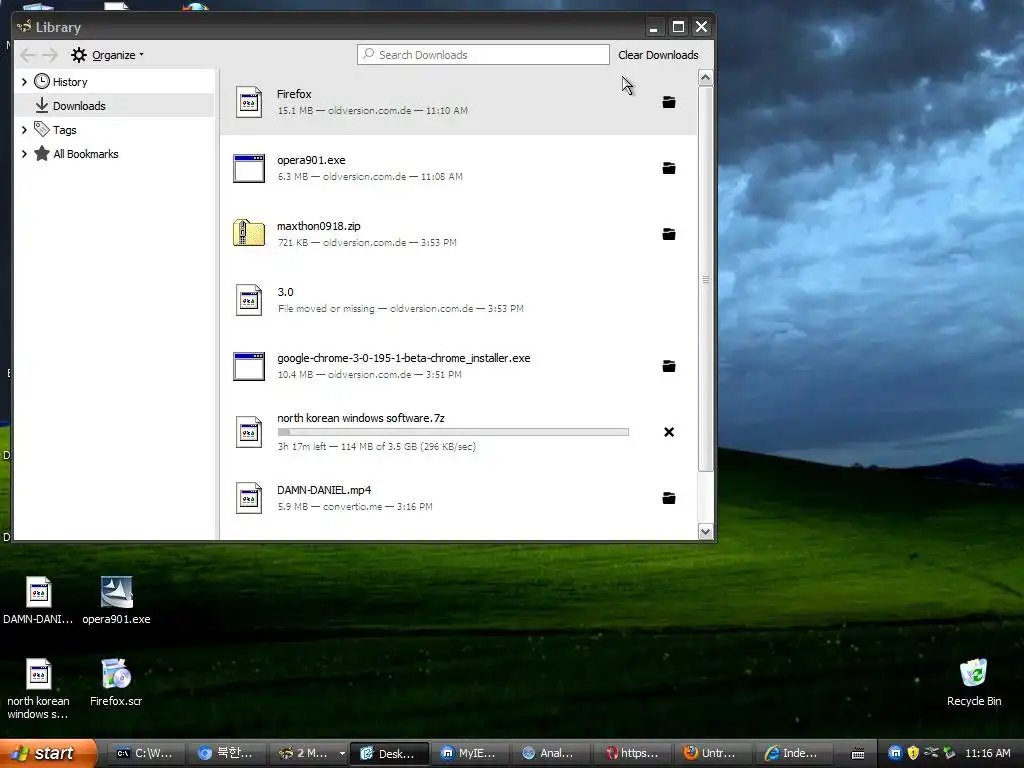Select north korean windows software.7z entry

[x=458, y=432]
